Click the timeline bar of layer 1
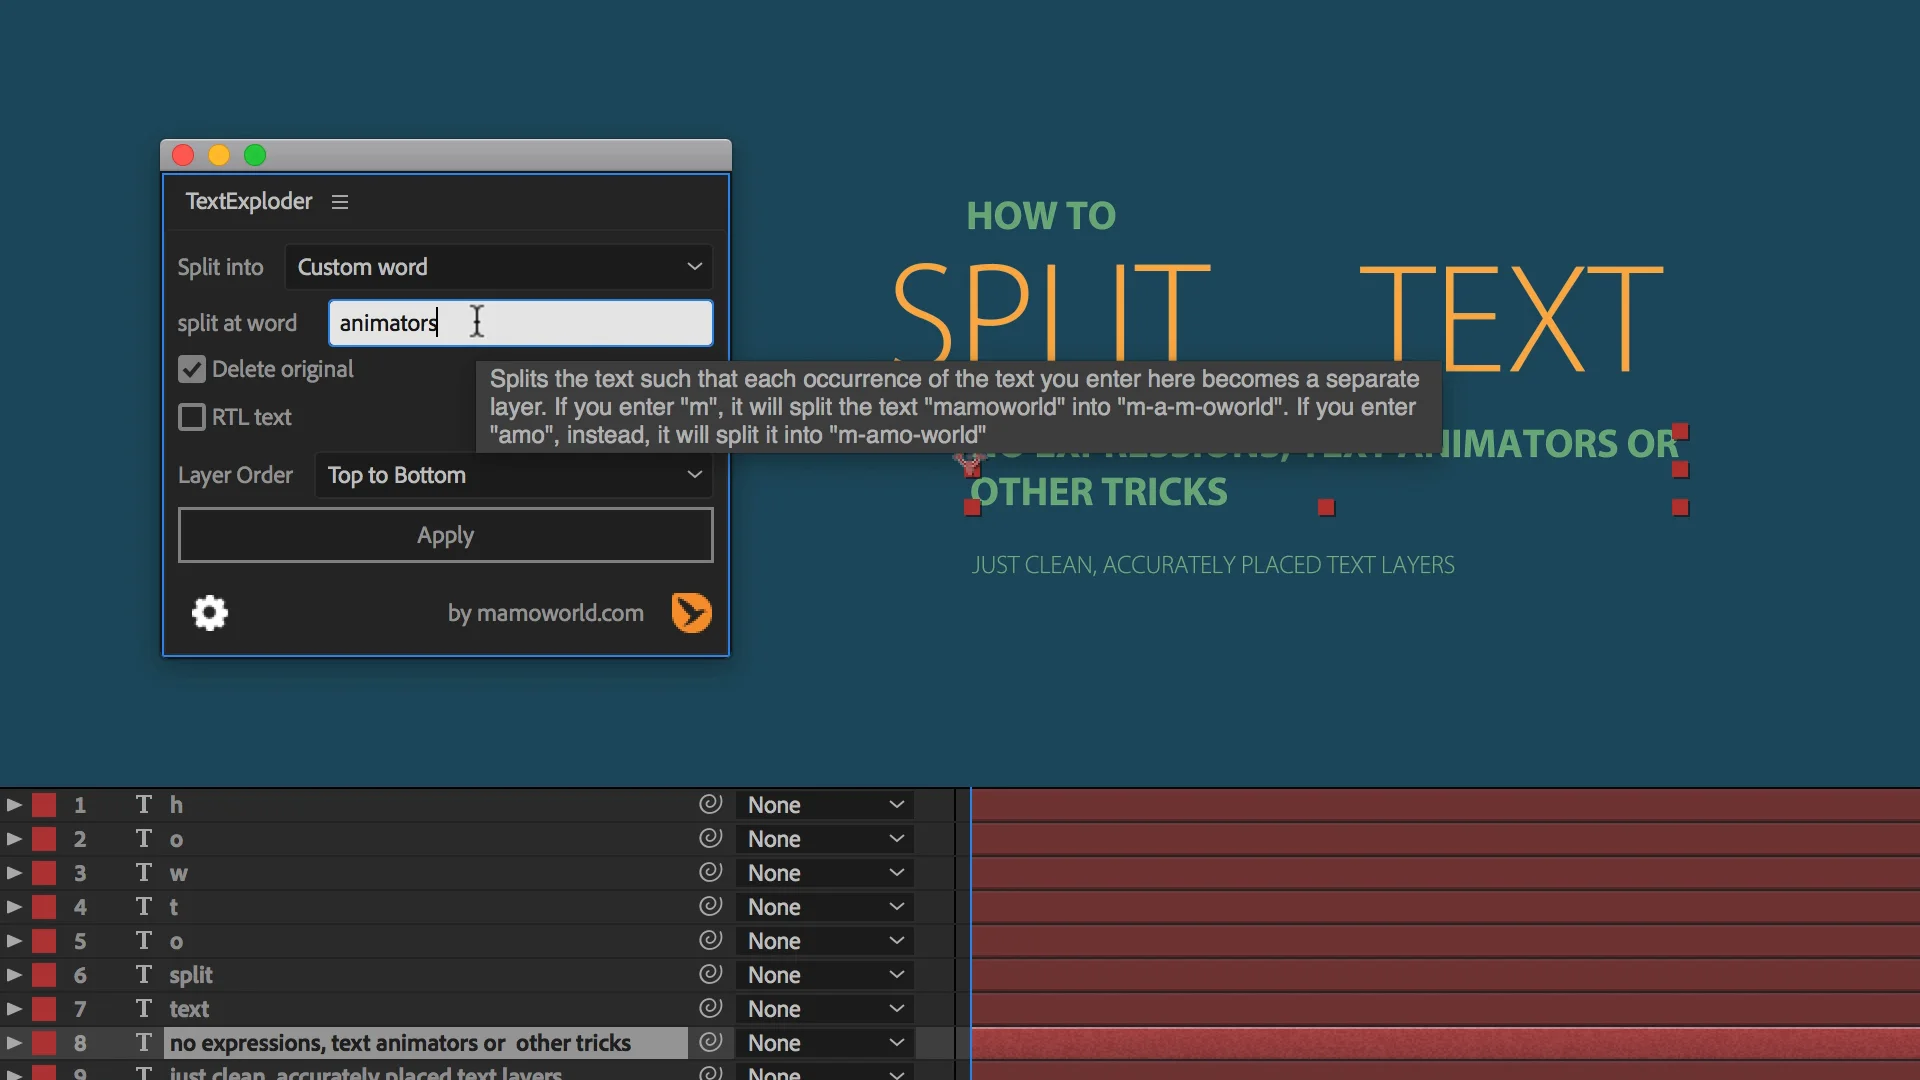Screen dimensions: 1920x1080 [1445, 805]
